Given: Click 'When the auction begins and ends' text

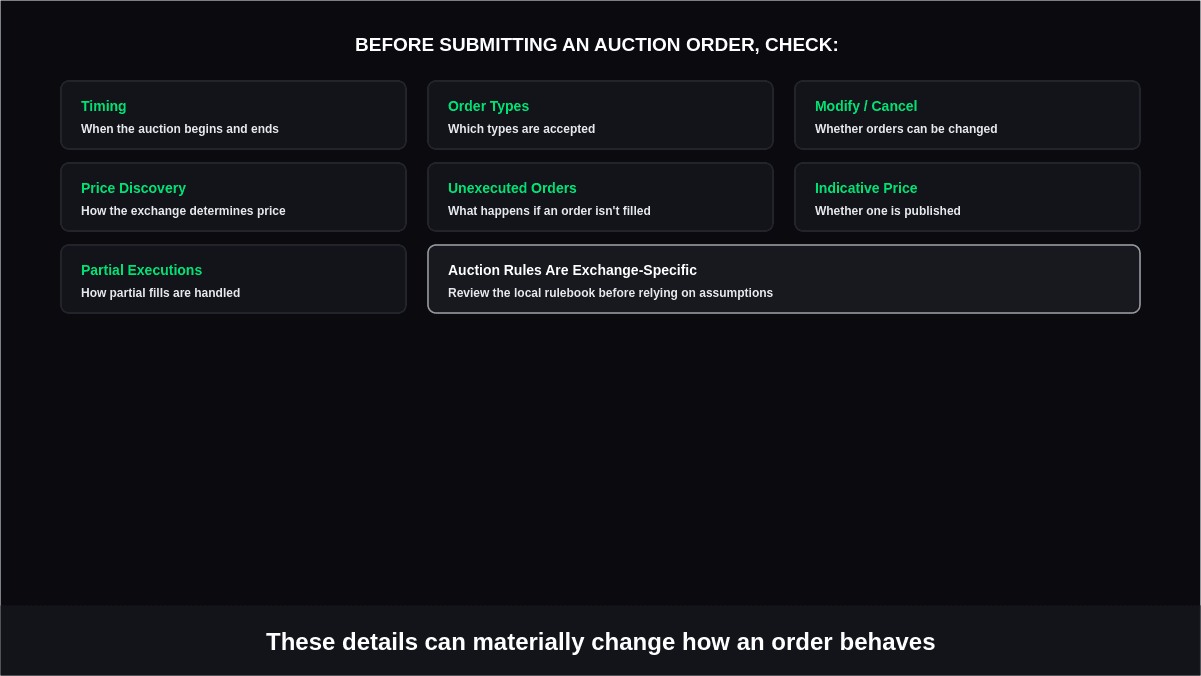Looking at the screenshot, I should pyautogui.click(x=180, y=129).
